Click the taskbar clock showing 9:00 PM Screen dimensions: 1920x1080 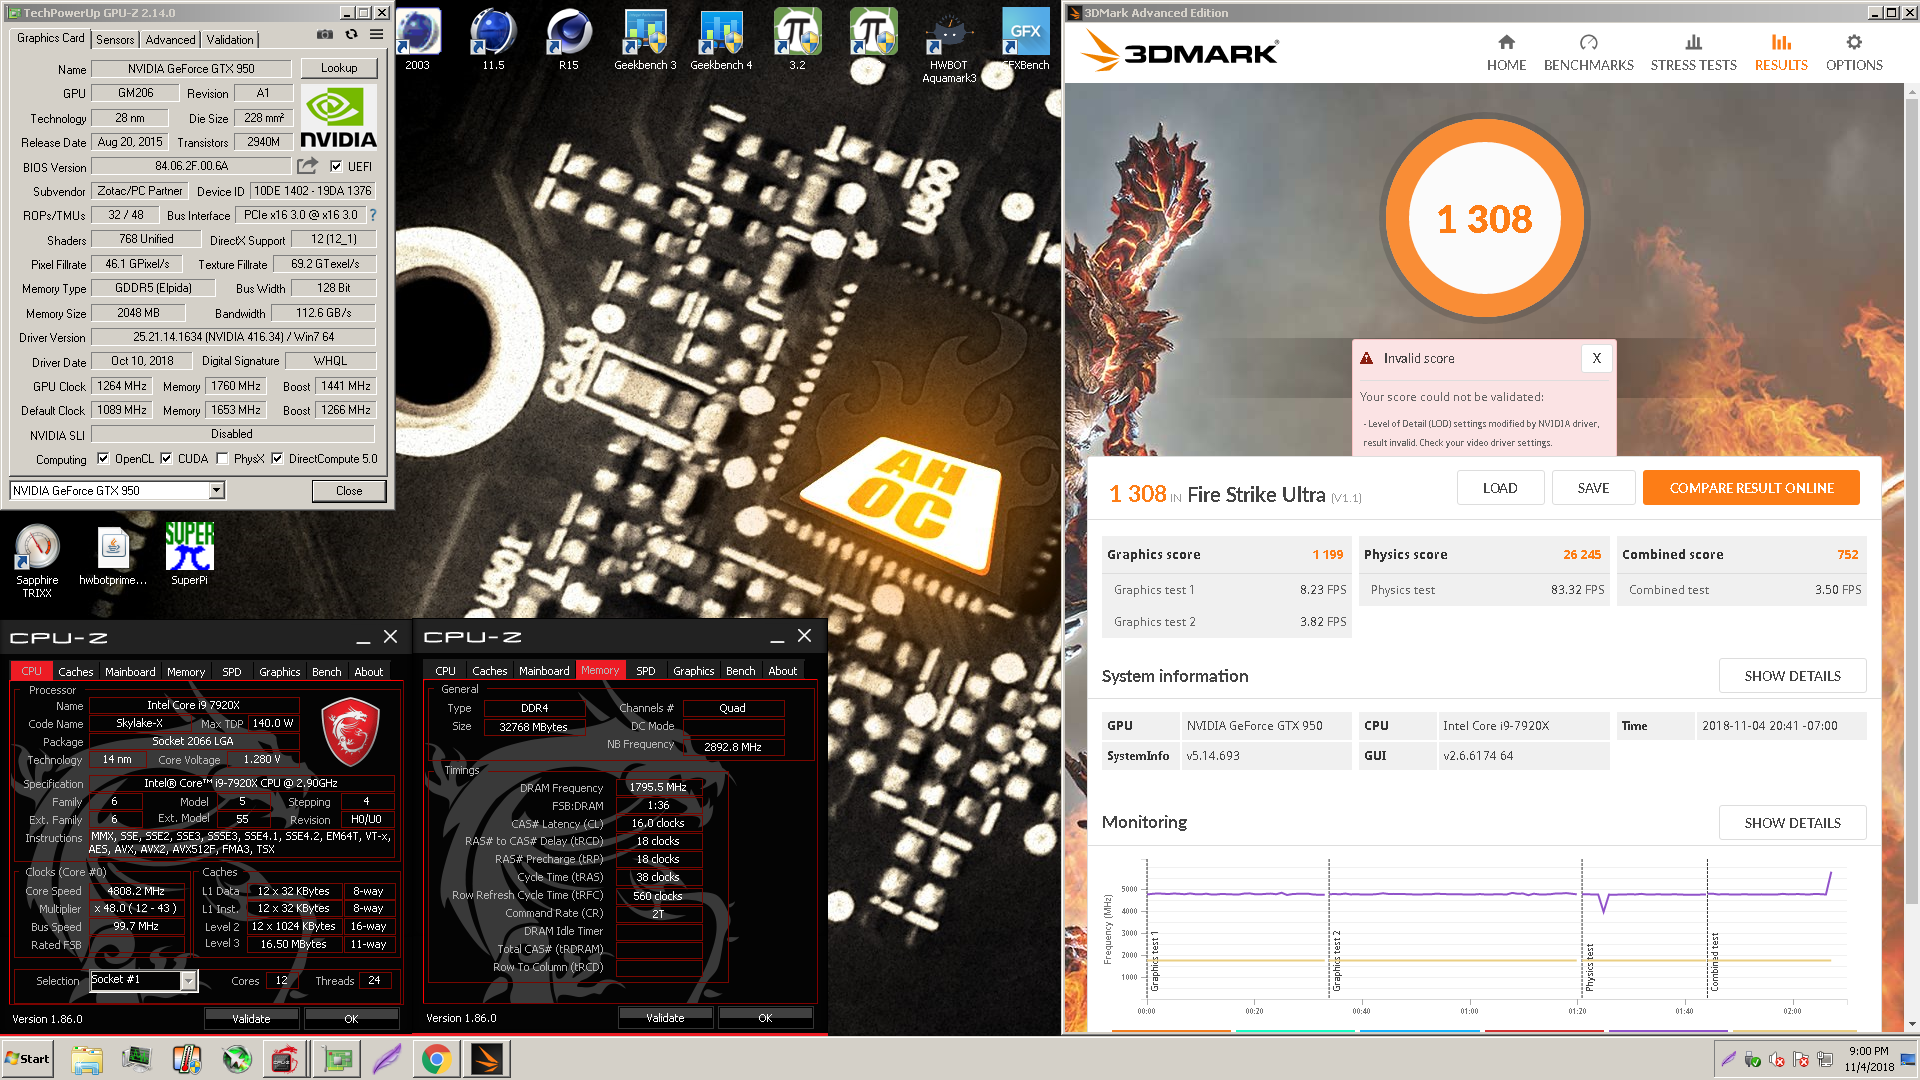click(x=1868, y=1059)
